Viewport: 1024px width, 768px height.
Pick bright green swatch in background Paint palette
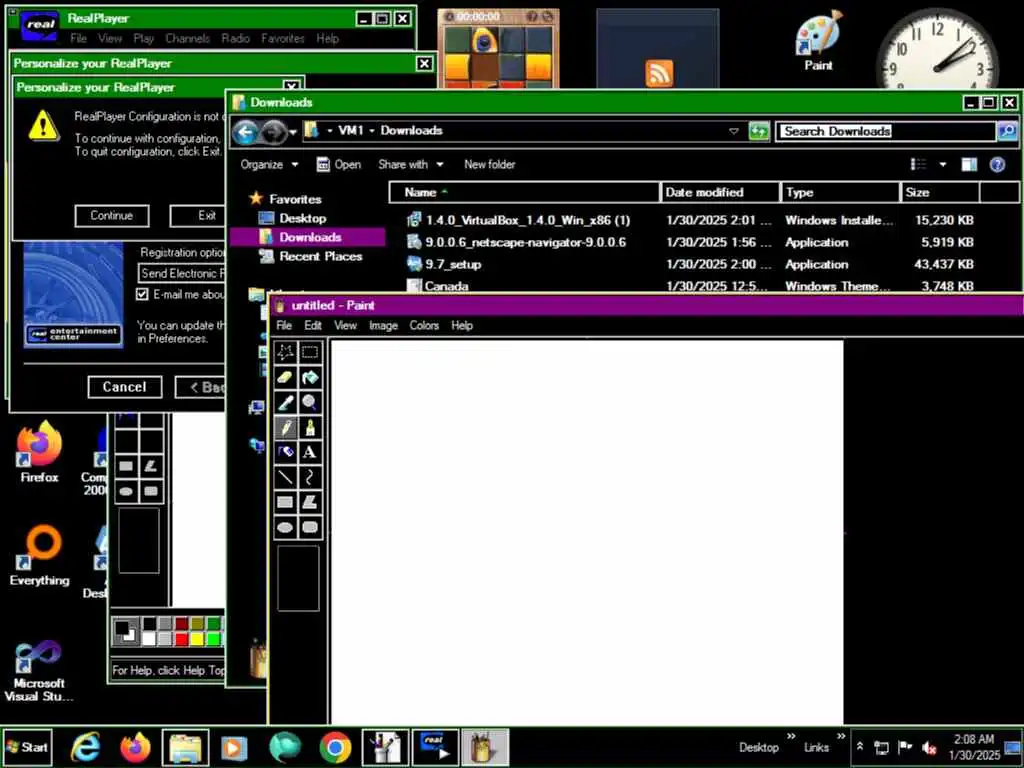(214, 639)
